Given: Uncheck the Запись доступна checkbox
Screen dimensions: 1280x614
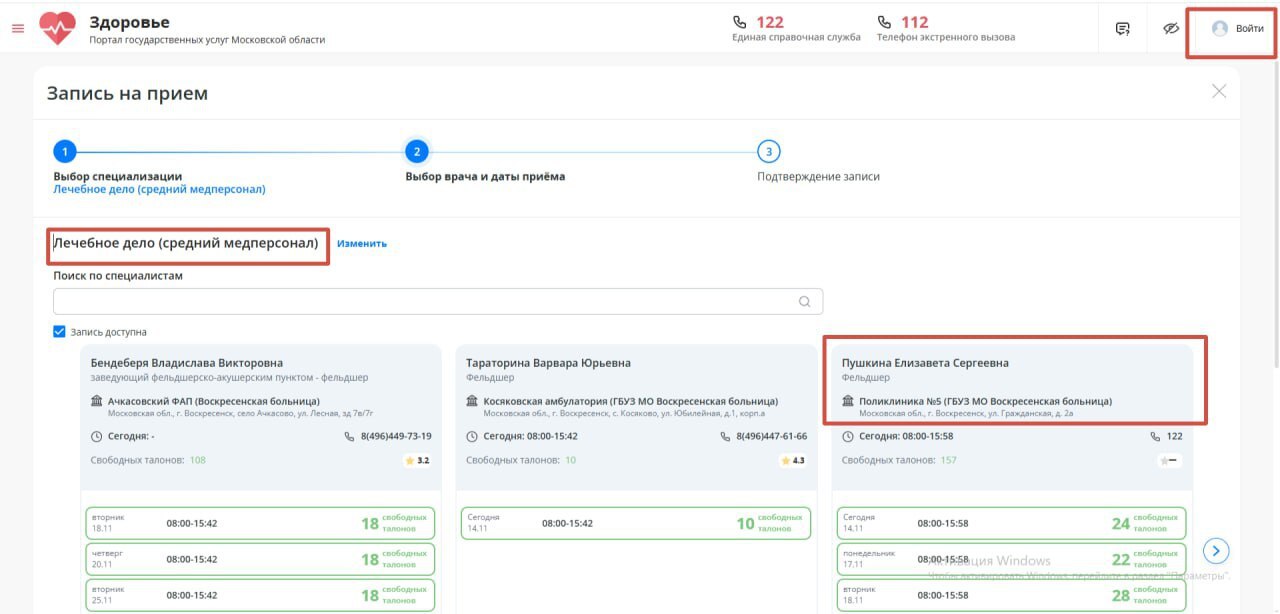Looking at the screenshot, I should (x=59, y=332).
